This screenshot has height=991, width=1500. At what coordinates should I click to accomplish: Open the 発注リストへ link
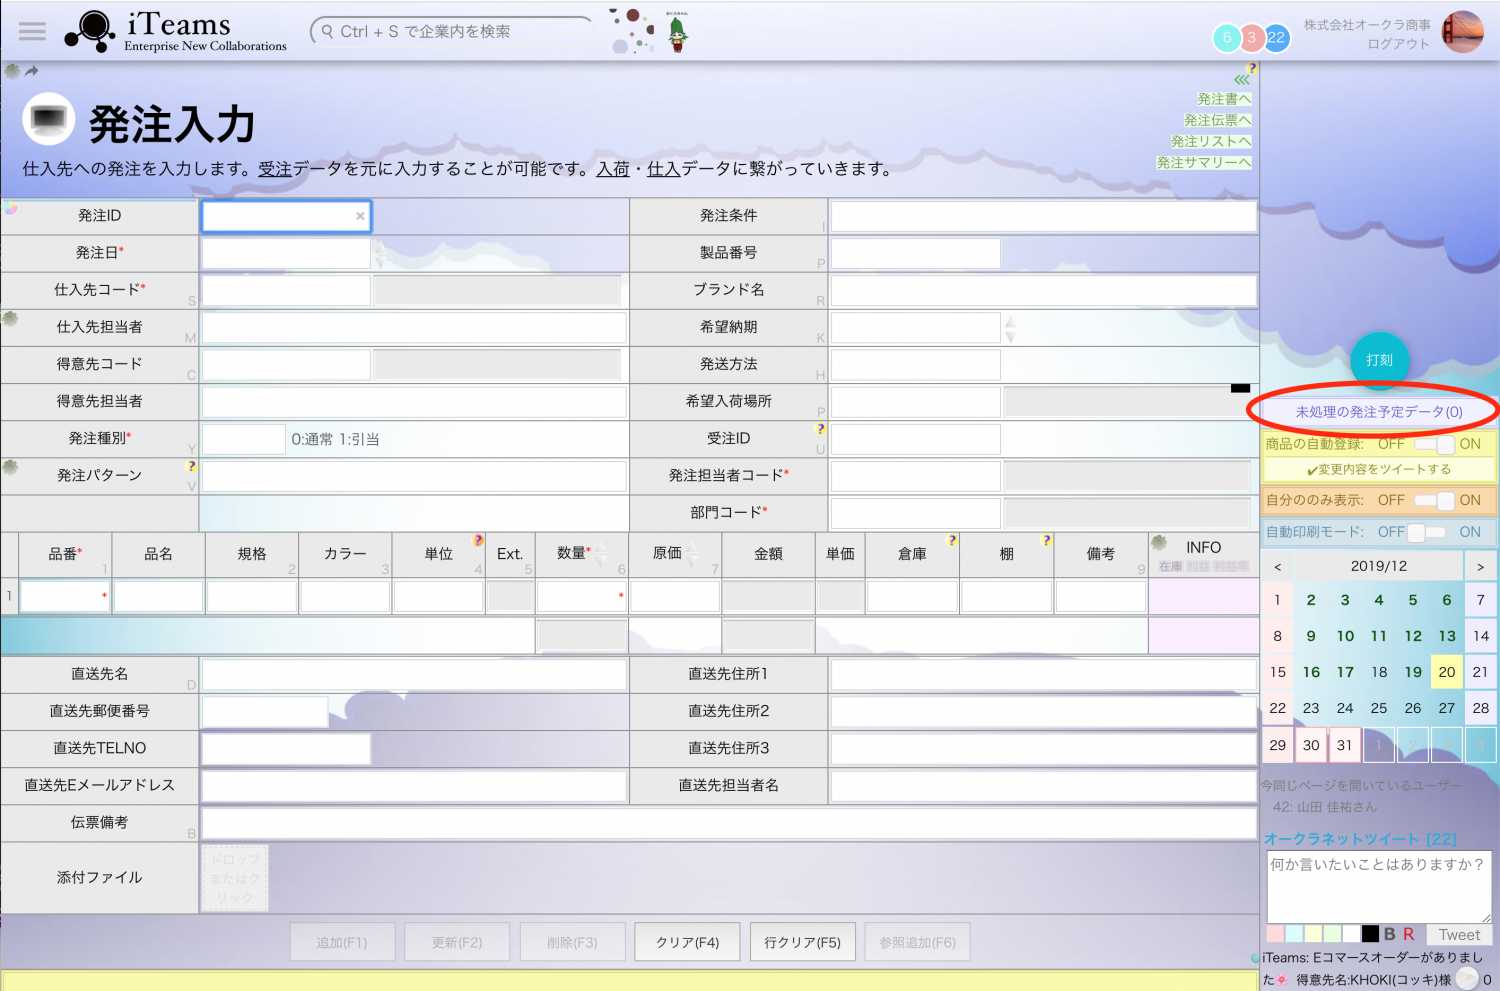coord(1210,141)
